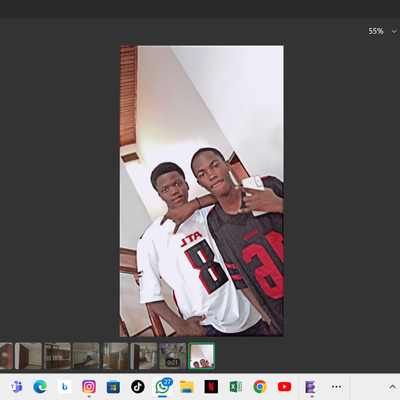The width and height of the screenshot is (400, 400).
Task: Launch Microsoft Edge browser
Action: (x=40, y=387)
